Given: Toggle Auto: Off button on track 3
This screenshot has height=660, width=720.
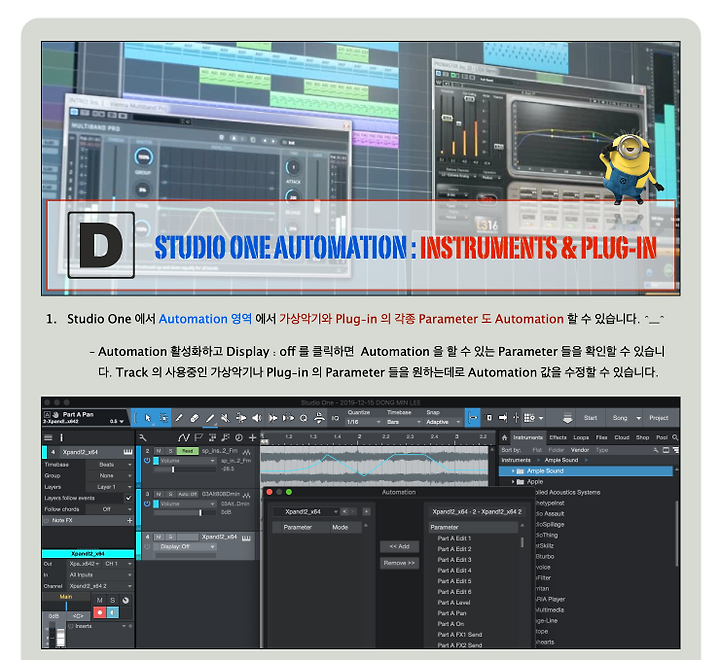Looking at the screenshot, I should (x=187, y=494).
